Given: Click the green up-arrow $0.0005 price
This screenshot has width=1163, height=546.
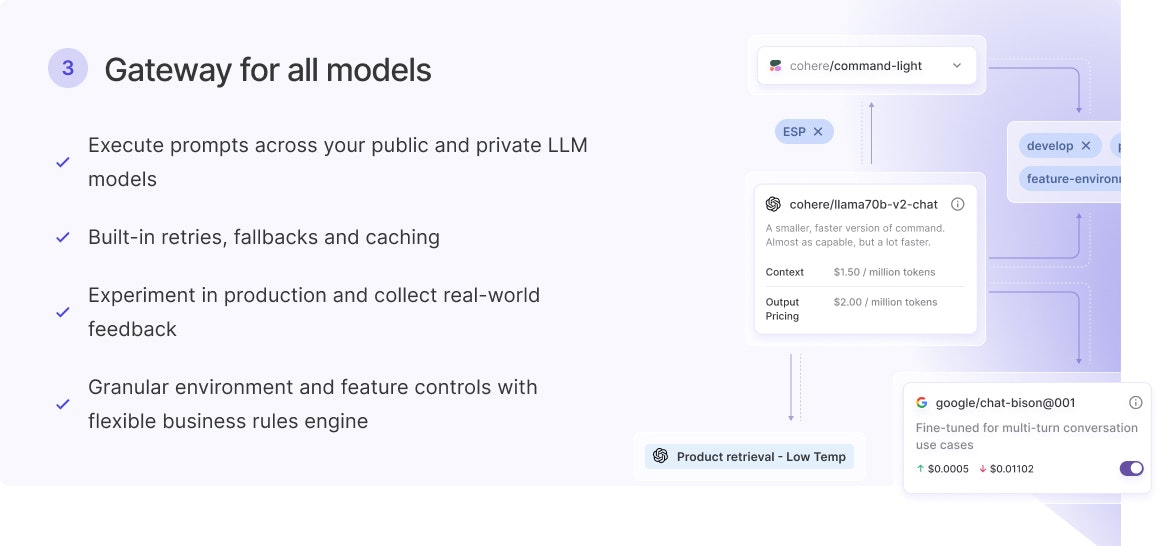Looking at the screenshot, I should pyautogui.click(x=942, y=469).
